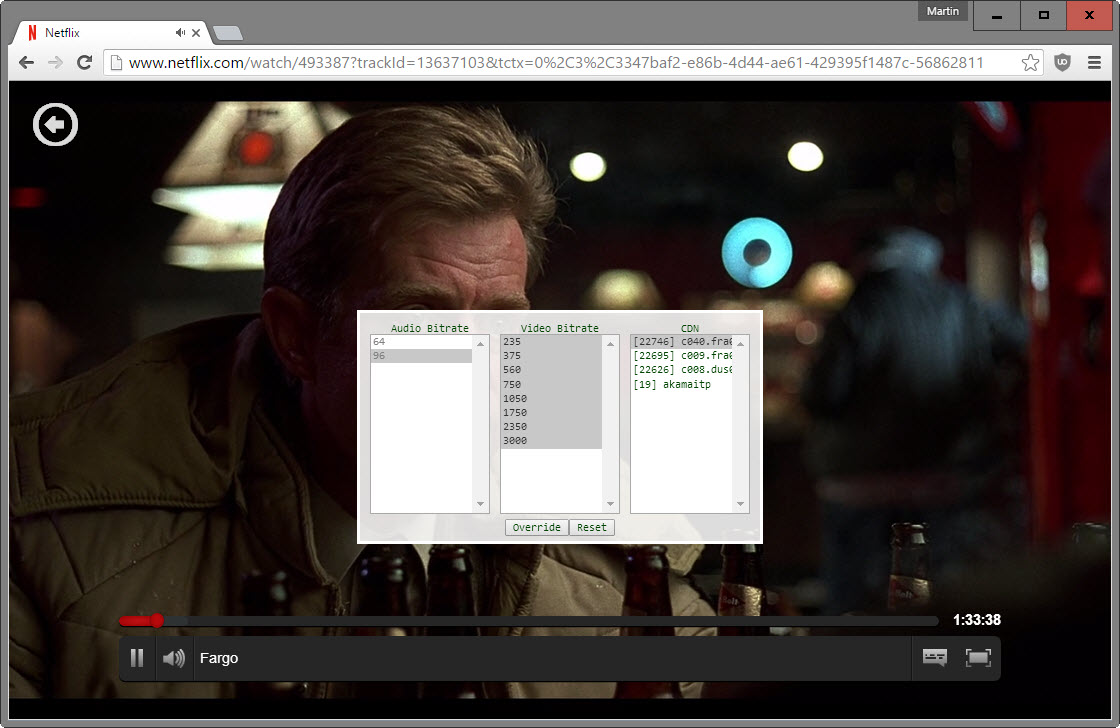Screen dimensions: 1120x728
Task: Click the Audio Bitrate list's scroll up arrow
Action: click(x=481, y=344)
